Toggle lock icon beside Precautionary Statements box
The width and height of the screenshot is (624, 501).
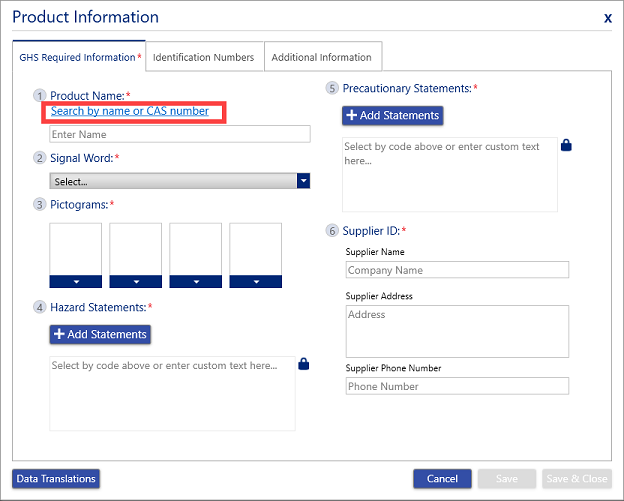click(566, 146)
